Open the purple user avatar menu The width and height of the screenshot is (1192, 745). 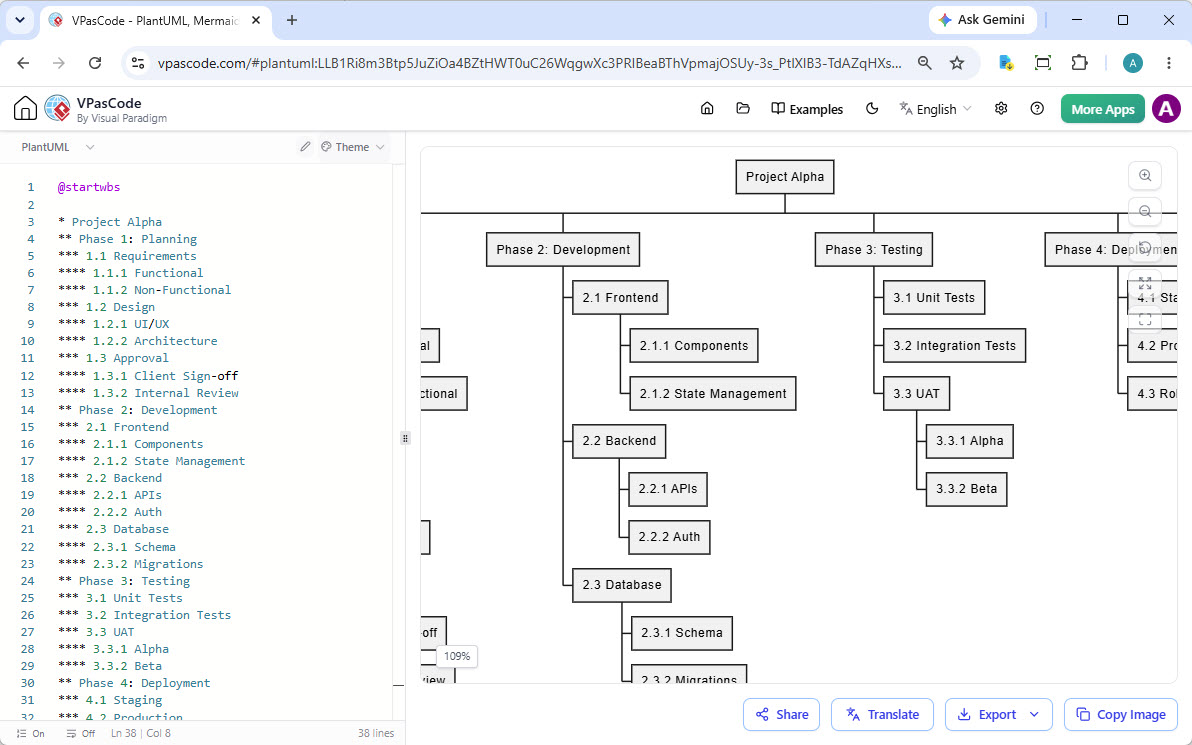1166,109
